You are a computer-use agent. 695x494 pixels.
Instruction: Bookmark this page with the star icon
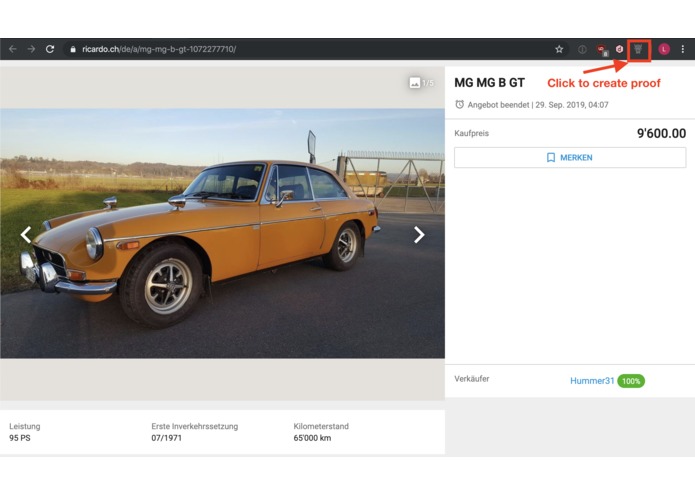point(559,49)
